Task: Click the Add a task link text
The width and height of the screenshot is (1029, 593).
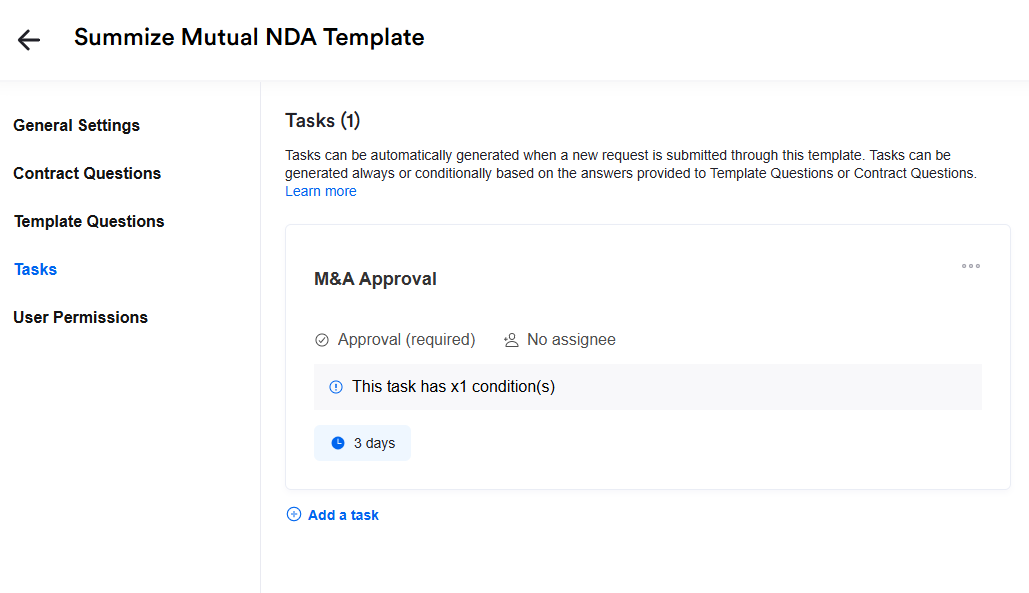Action: [x=343, y=515]
